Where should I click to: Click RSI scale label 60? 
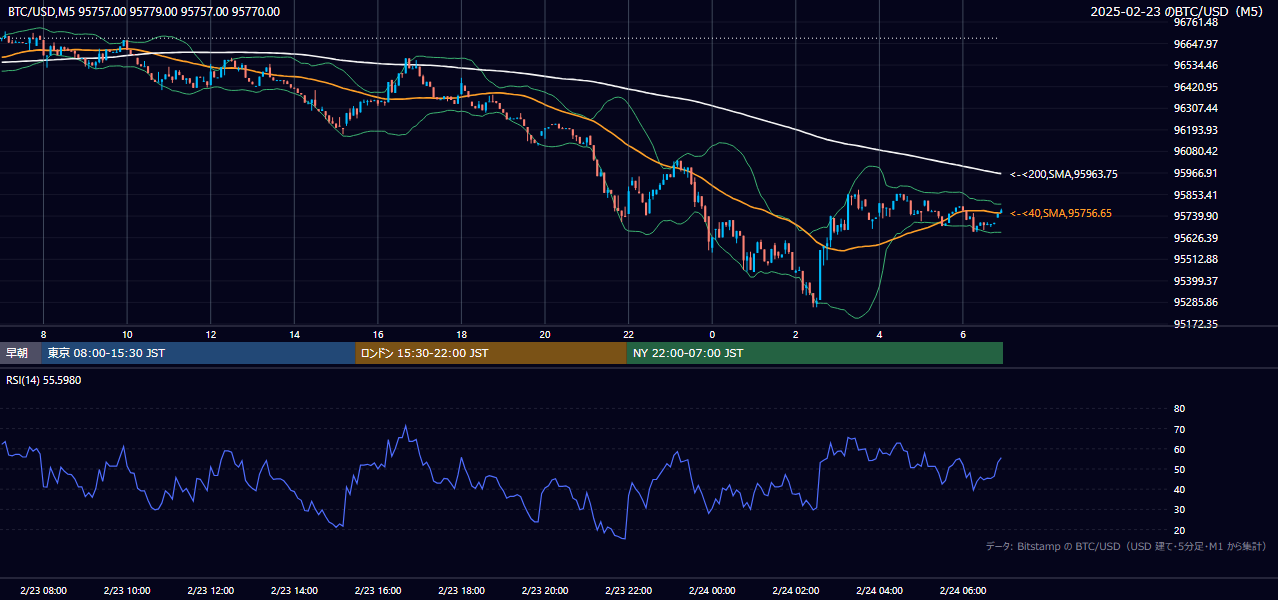click(1179, 449)
